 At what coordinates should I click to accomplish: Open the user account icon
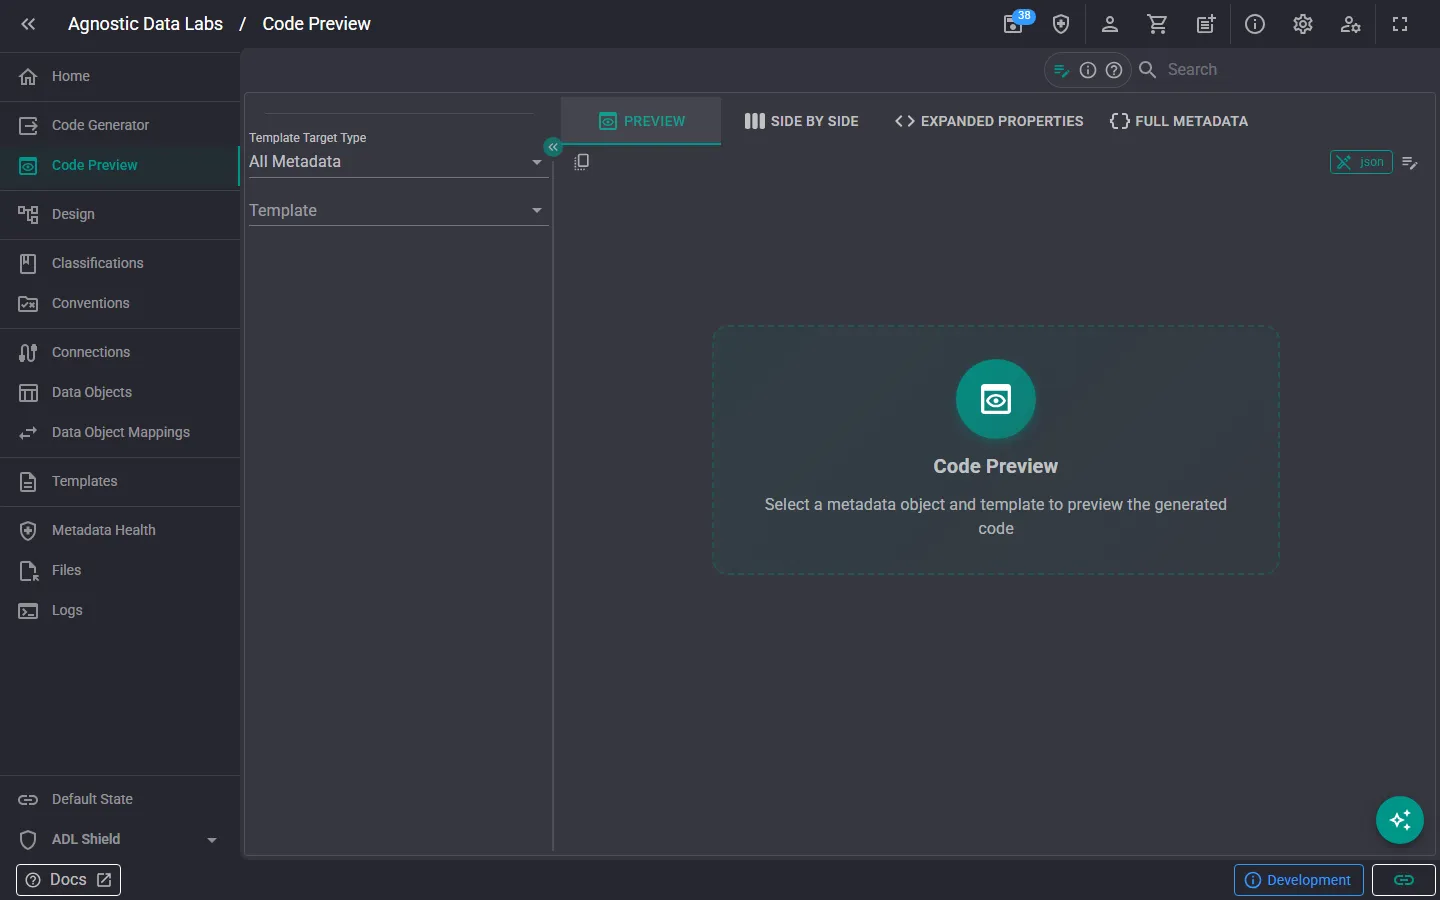click(1109, 24)
